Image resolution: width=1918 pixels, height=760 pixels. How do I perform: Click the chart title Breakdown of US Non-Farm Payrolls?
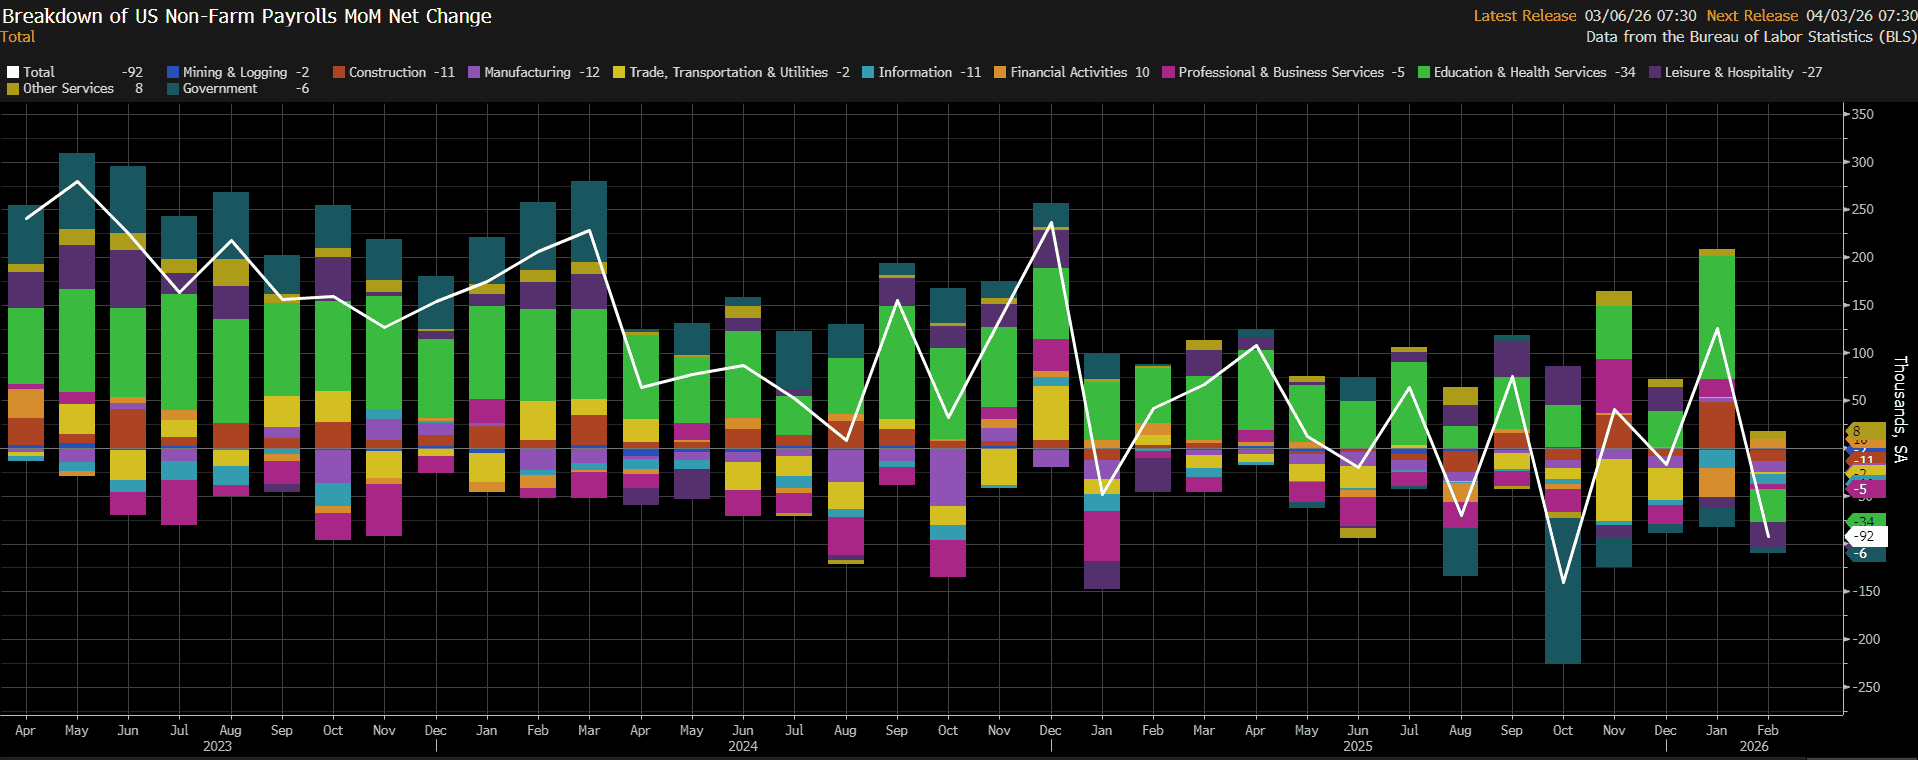coord(247,16)
